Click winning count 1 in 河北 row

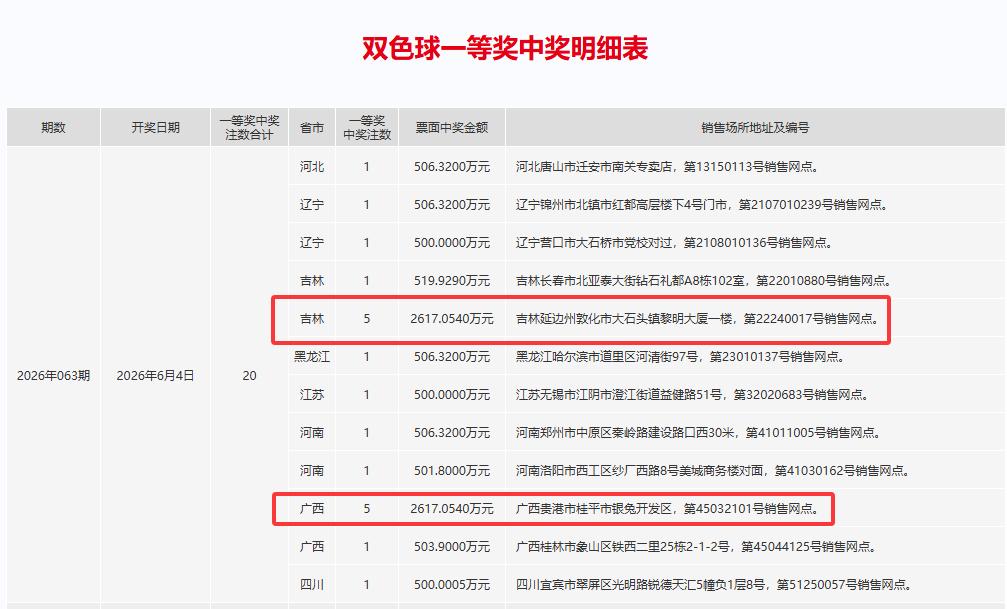pyautogui.click(x=367, y=166)
